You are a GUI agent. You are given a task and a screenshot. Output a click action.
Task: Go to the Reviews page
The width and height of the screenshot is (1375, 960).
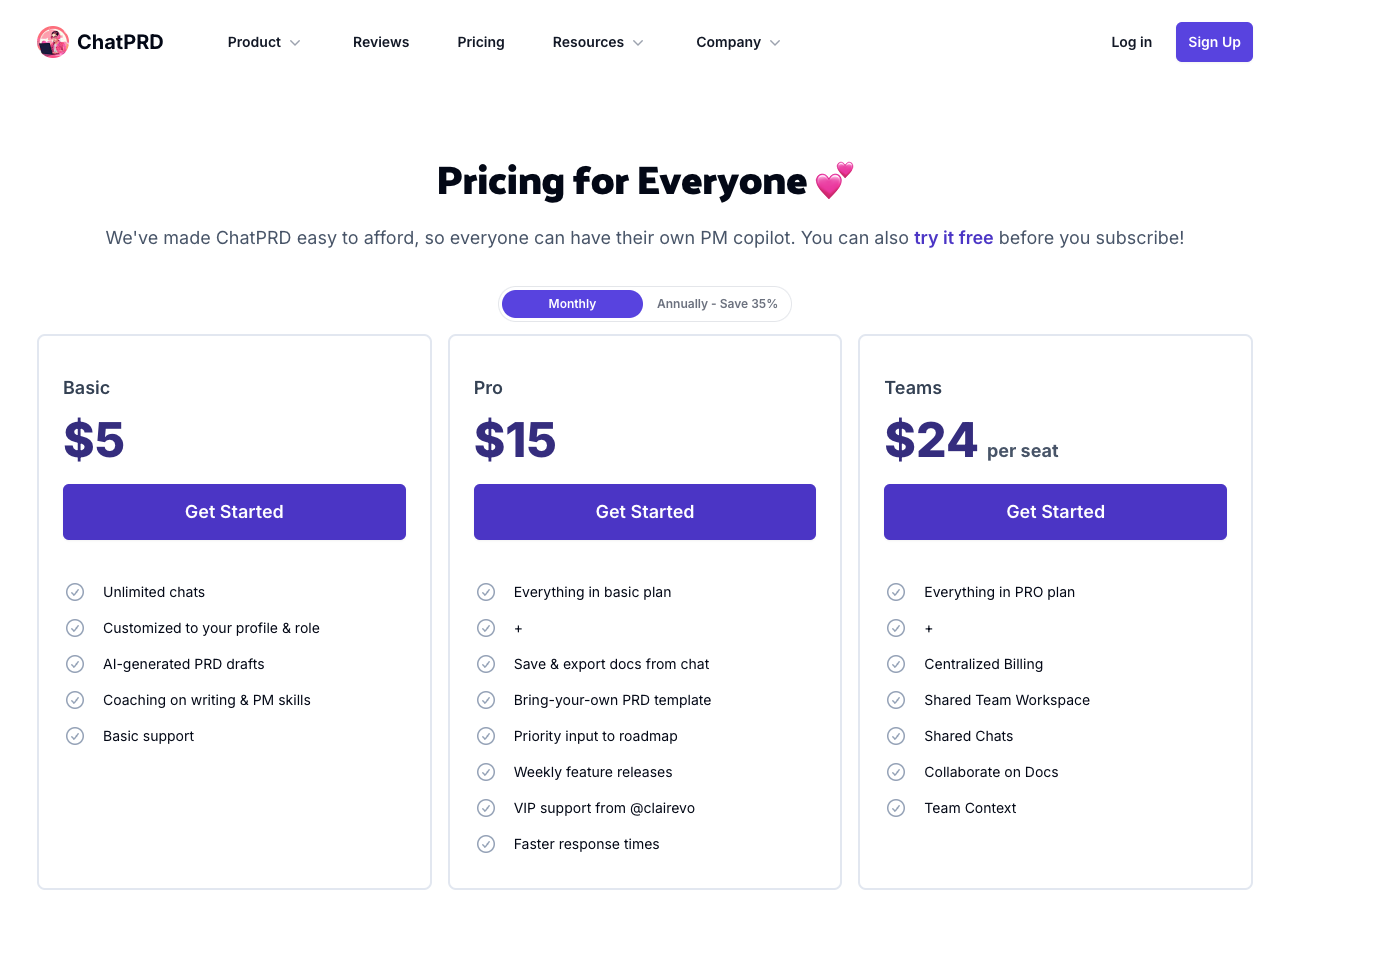[x=381, y=42]
